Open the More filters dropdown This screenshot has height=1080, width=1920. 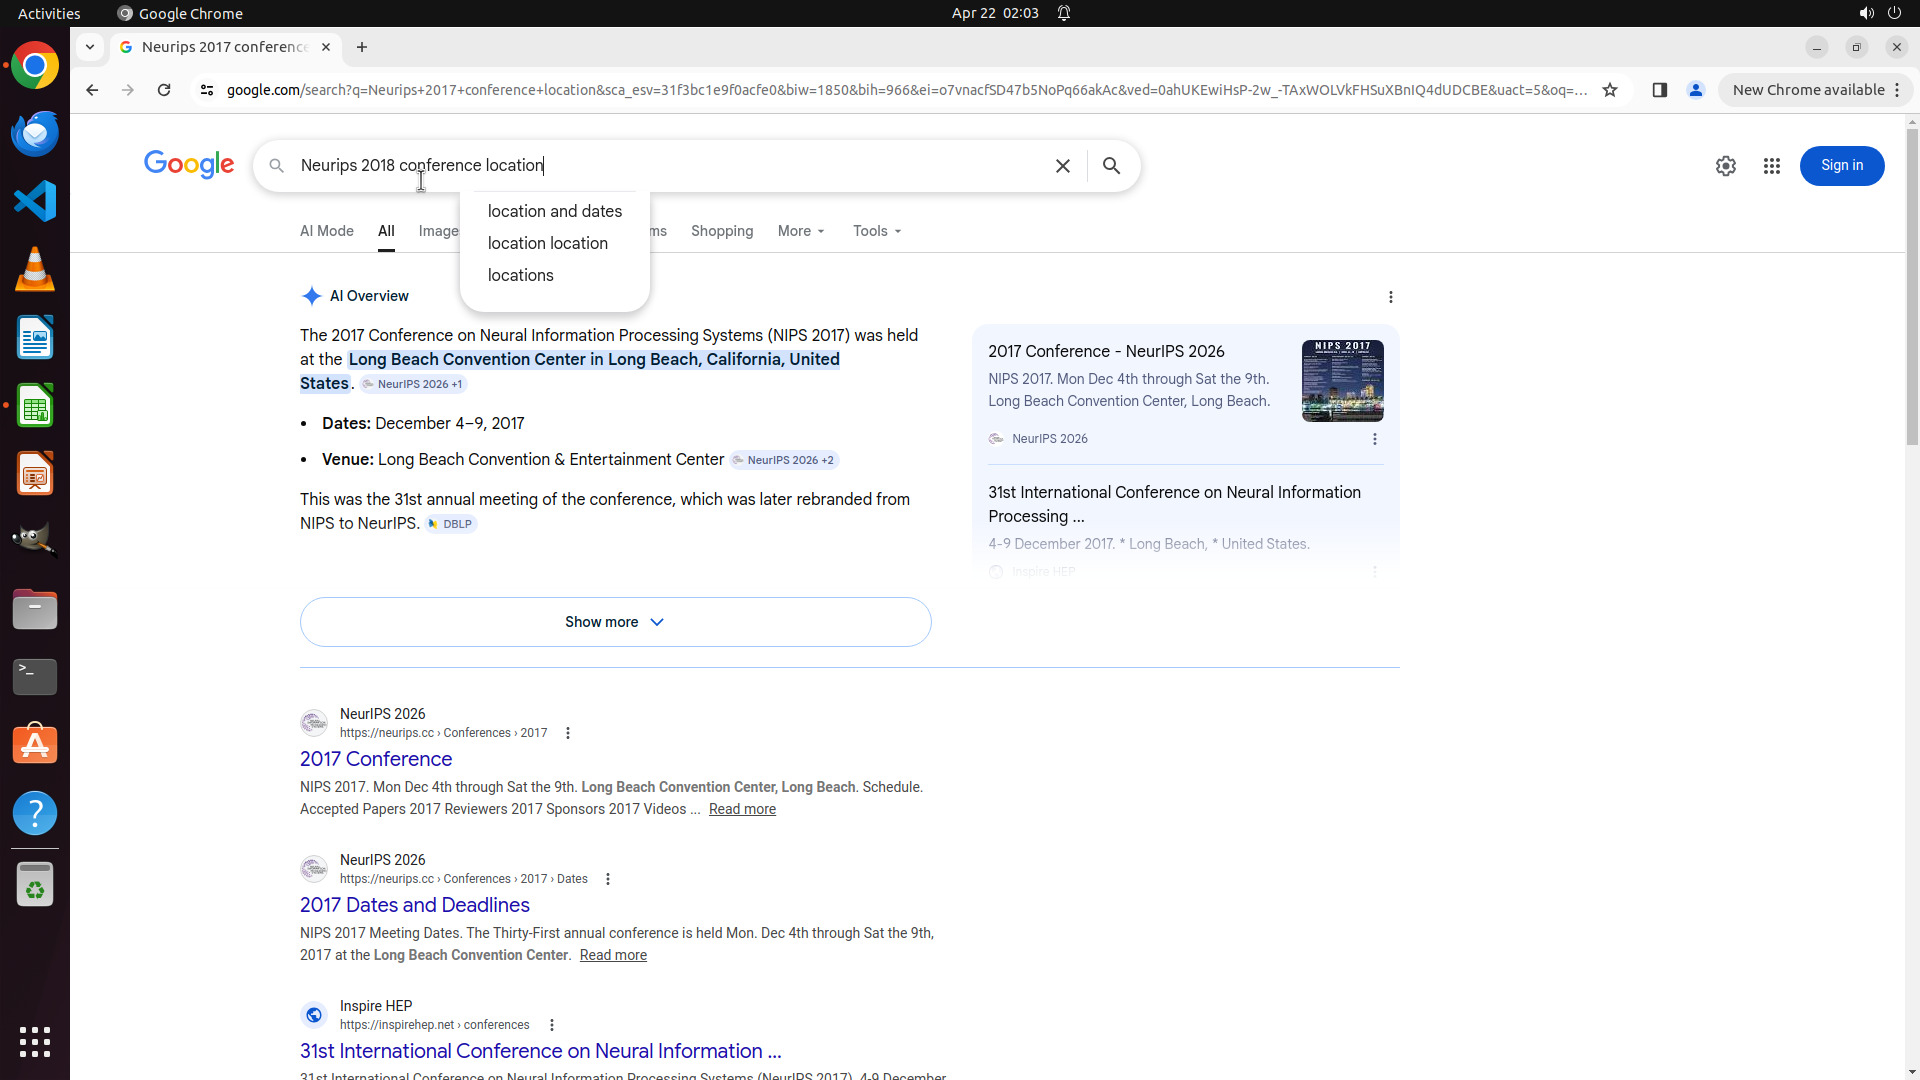[x=801, y=231]
